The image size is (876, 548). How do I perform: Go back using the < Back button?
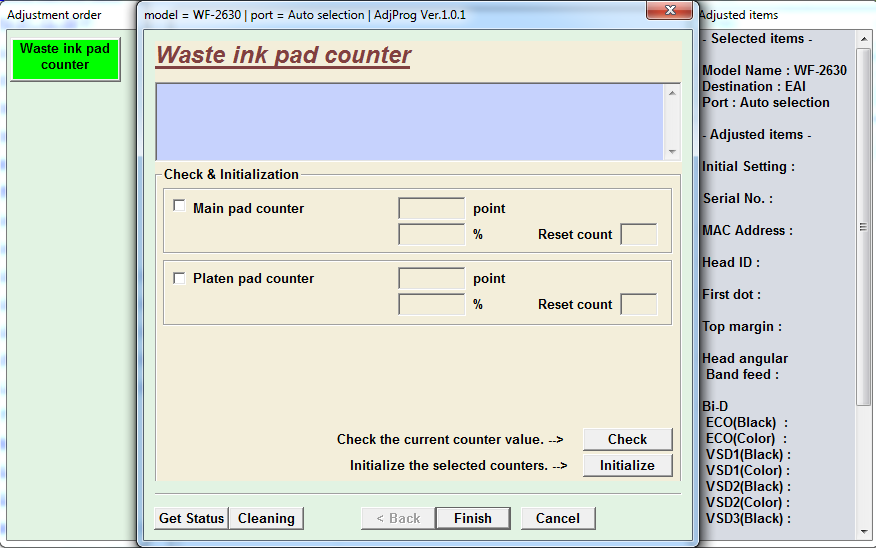coord(398,518)
